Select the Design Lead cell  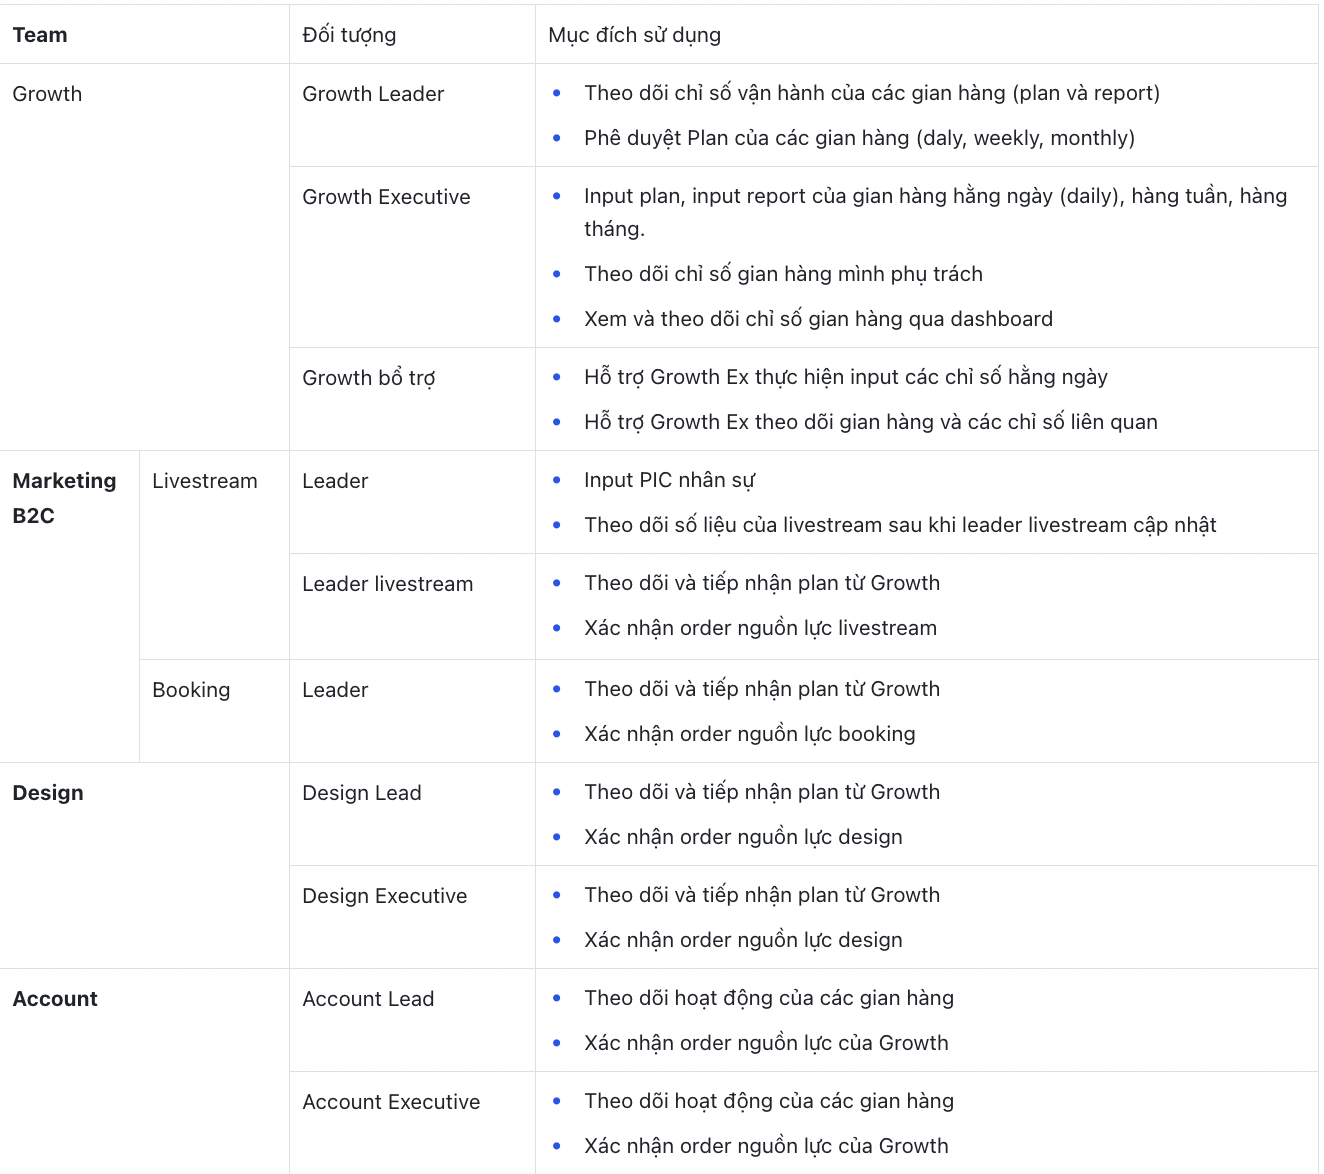coord(361,793)
